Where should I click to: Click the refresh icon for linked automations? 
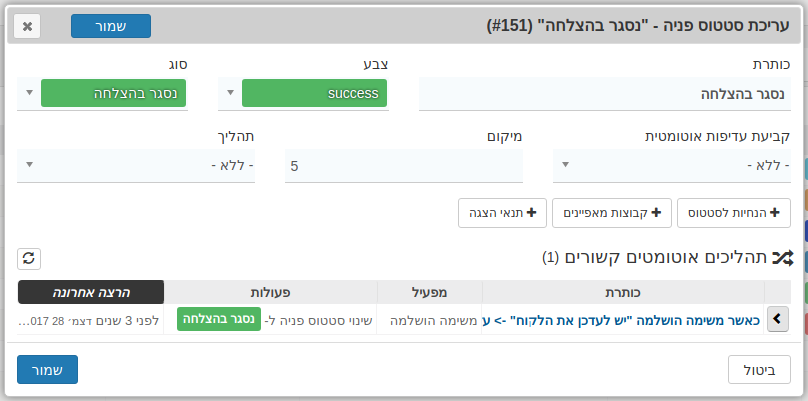coord(29,259)
